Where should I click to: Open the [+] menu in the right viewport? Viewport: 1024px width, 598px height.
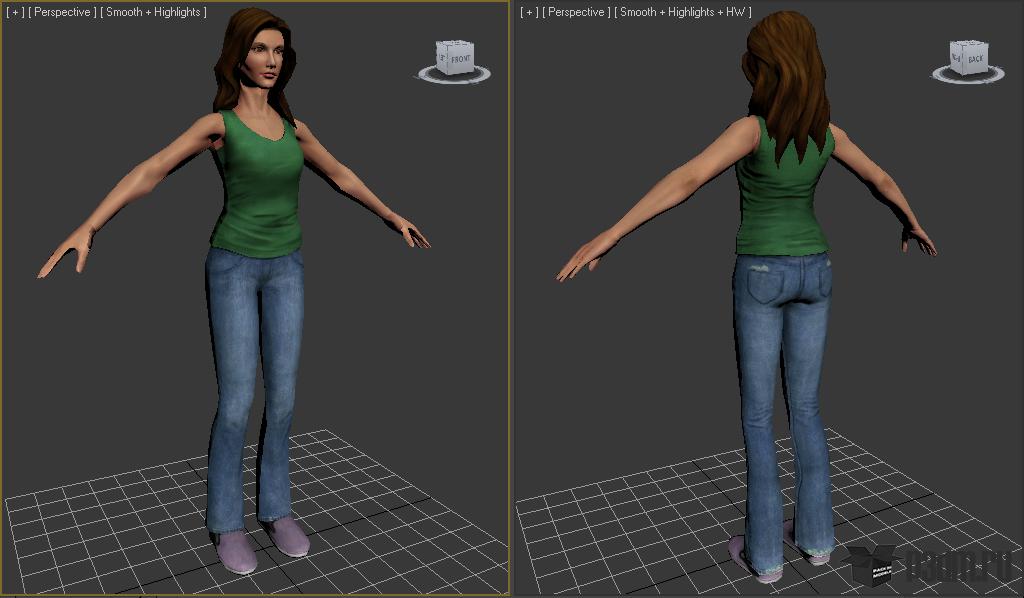coord(529,12)
